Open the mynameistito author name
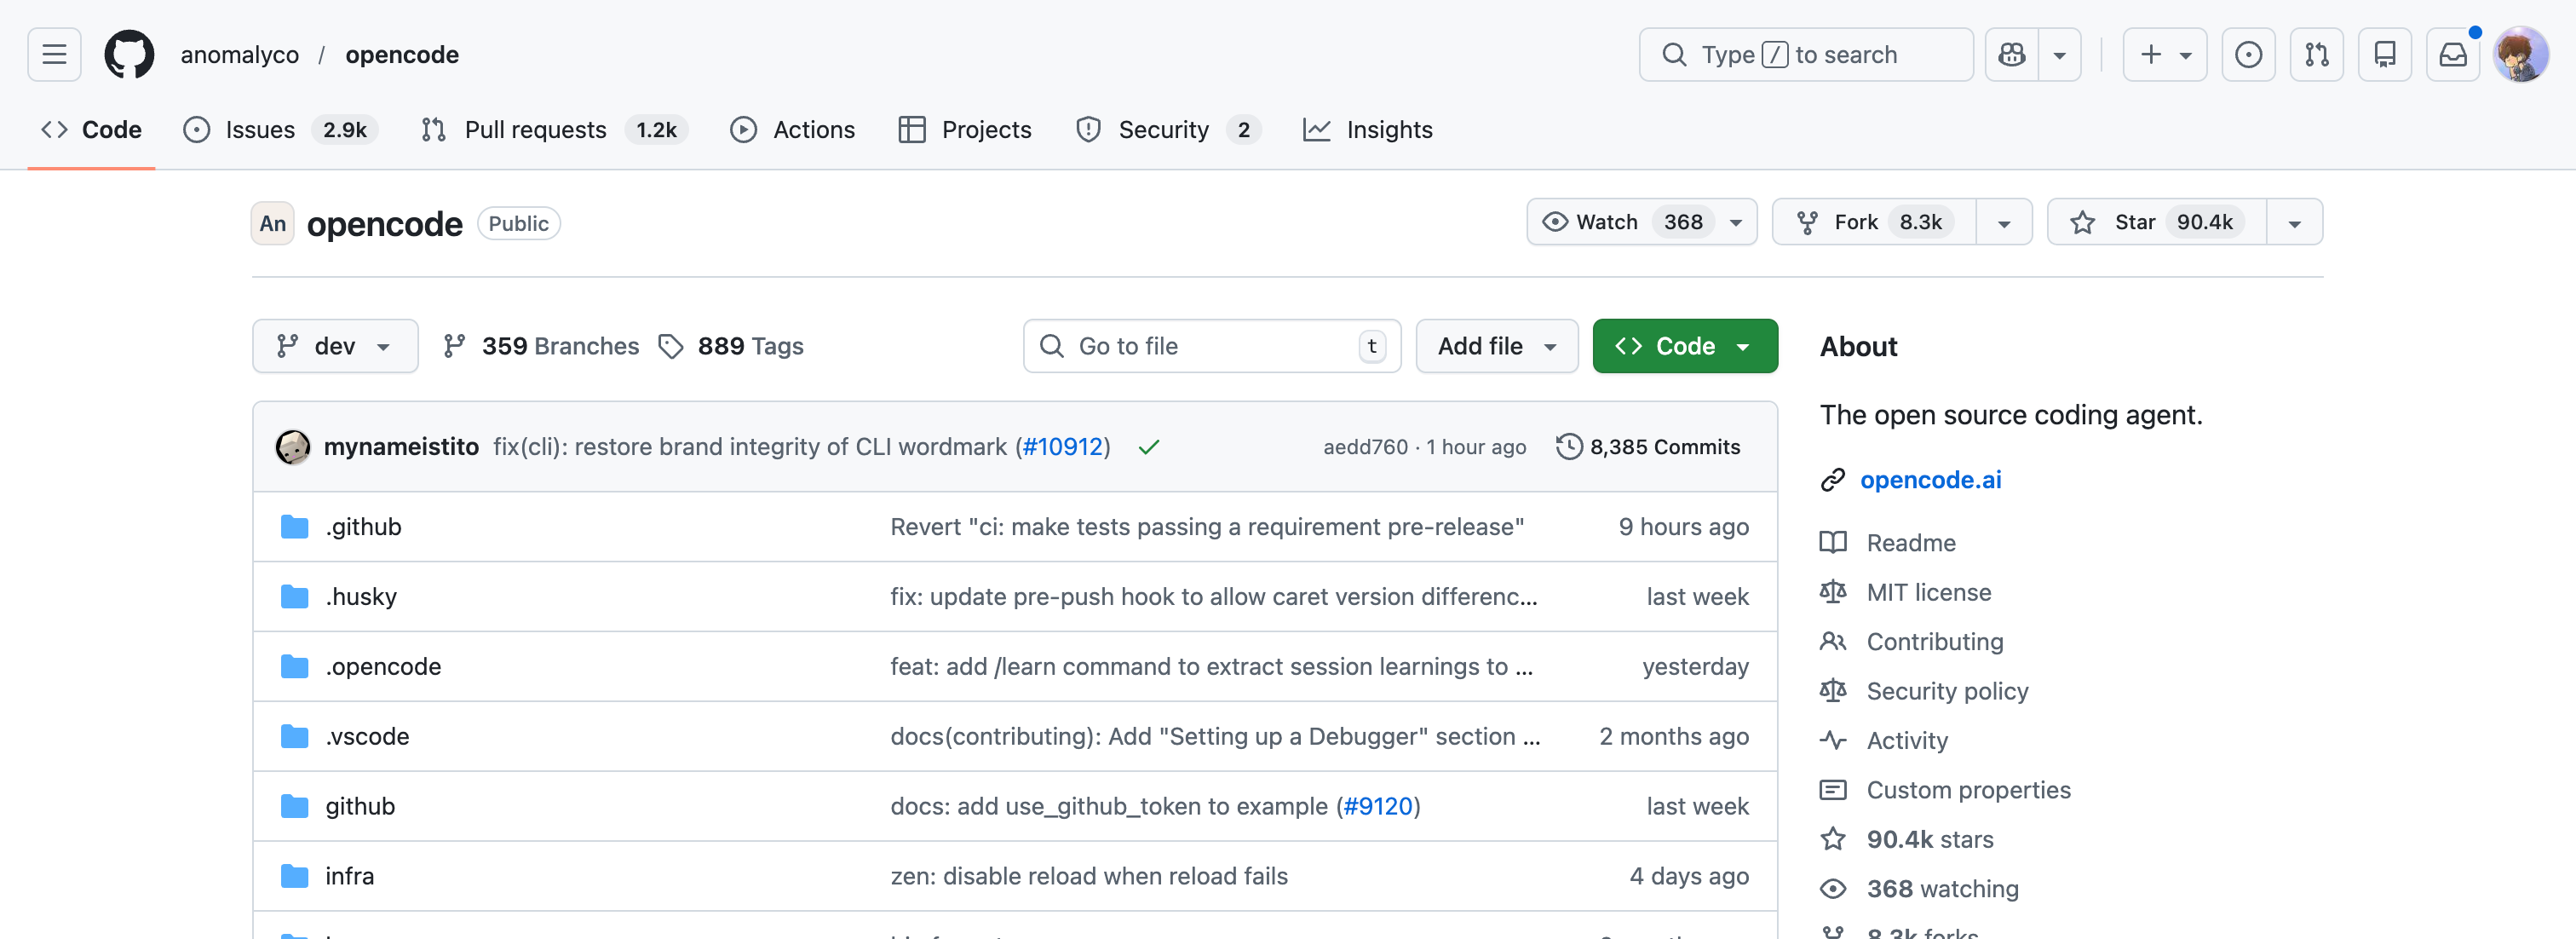This screenshot has height=939, width=2576. coord(401,447)
